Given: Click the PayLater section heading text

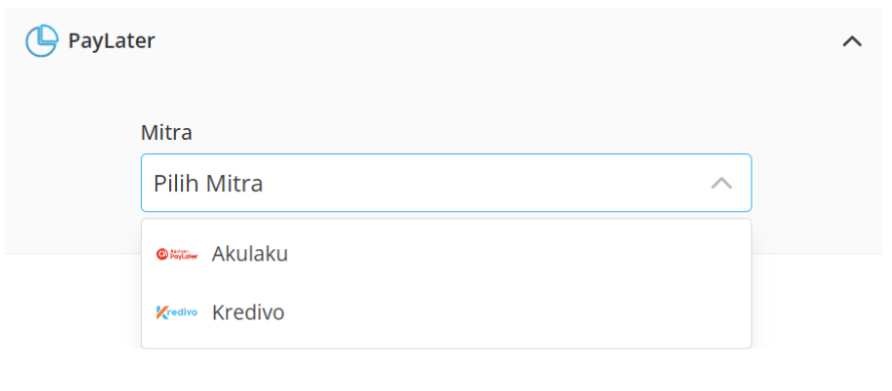Looking at the screenshot, I should (x=112, y=41).
